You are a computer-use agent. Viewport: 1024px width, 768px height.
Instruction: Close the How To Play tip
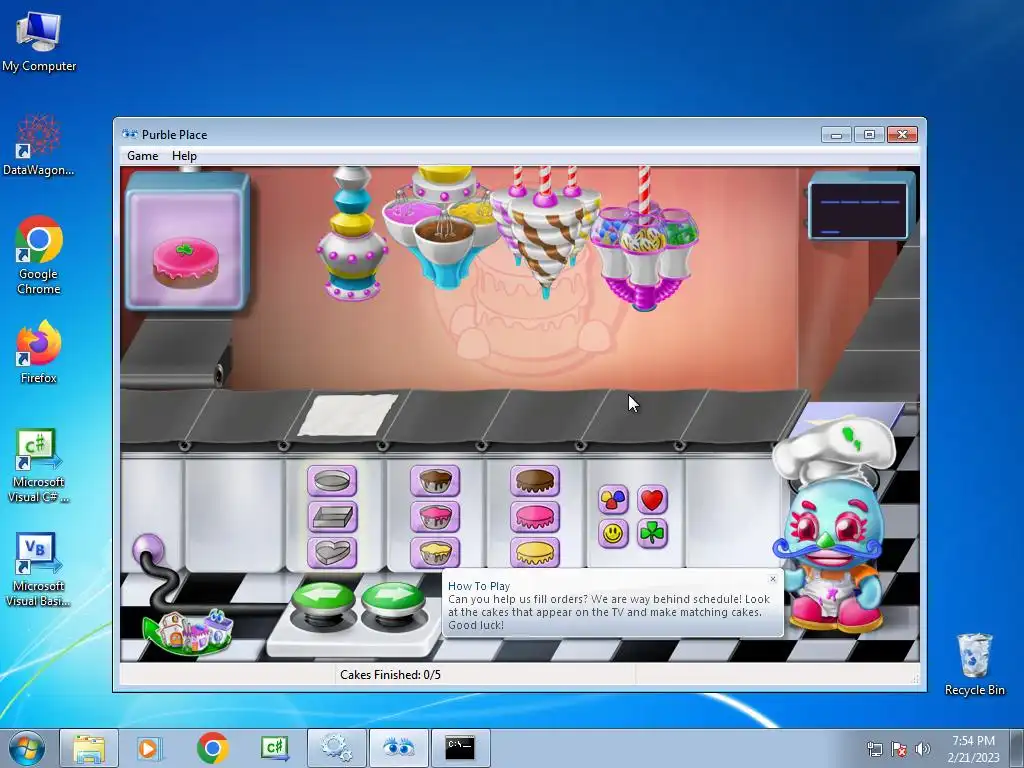[x=773, y=579]
